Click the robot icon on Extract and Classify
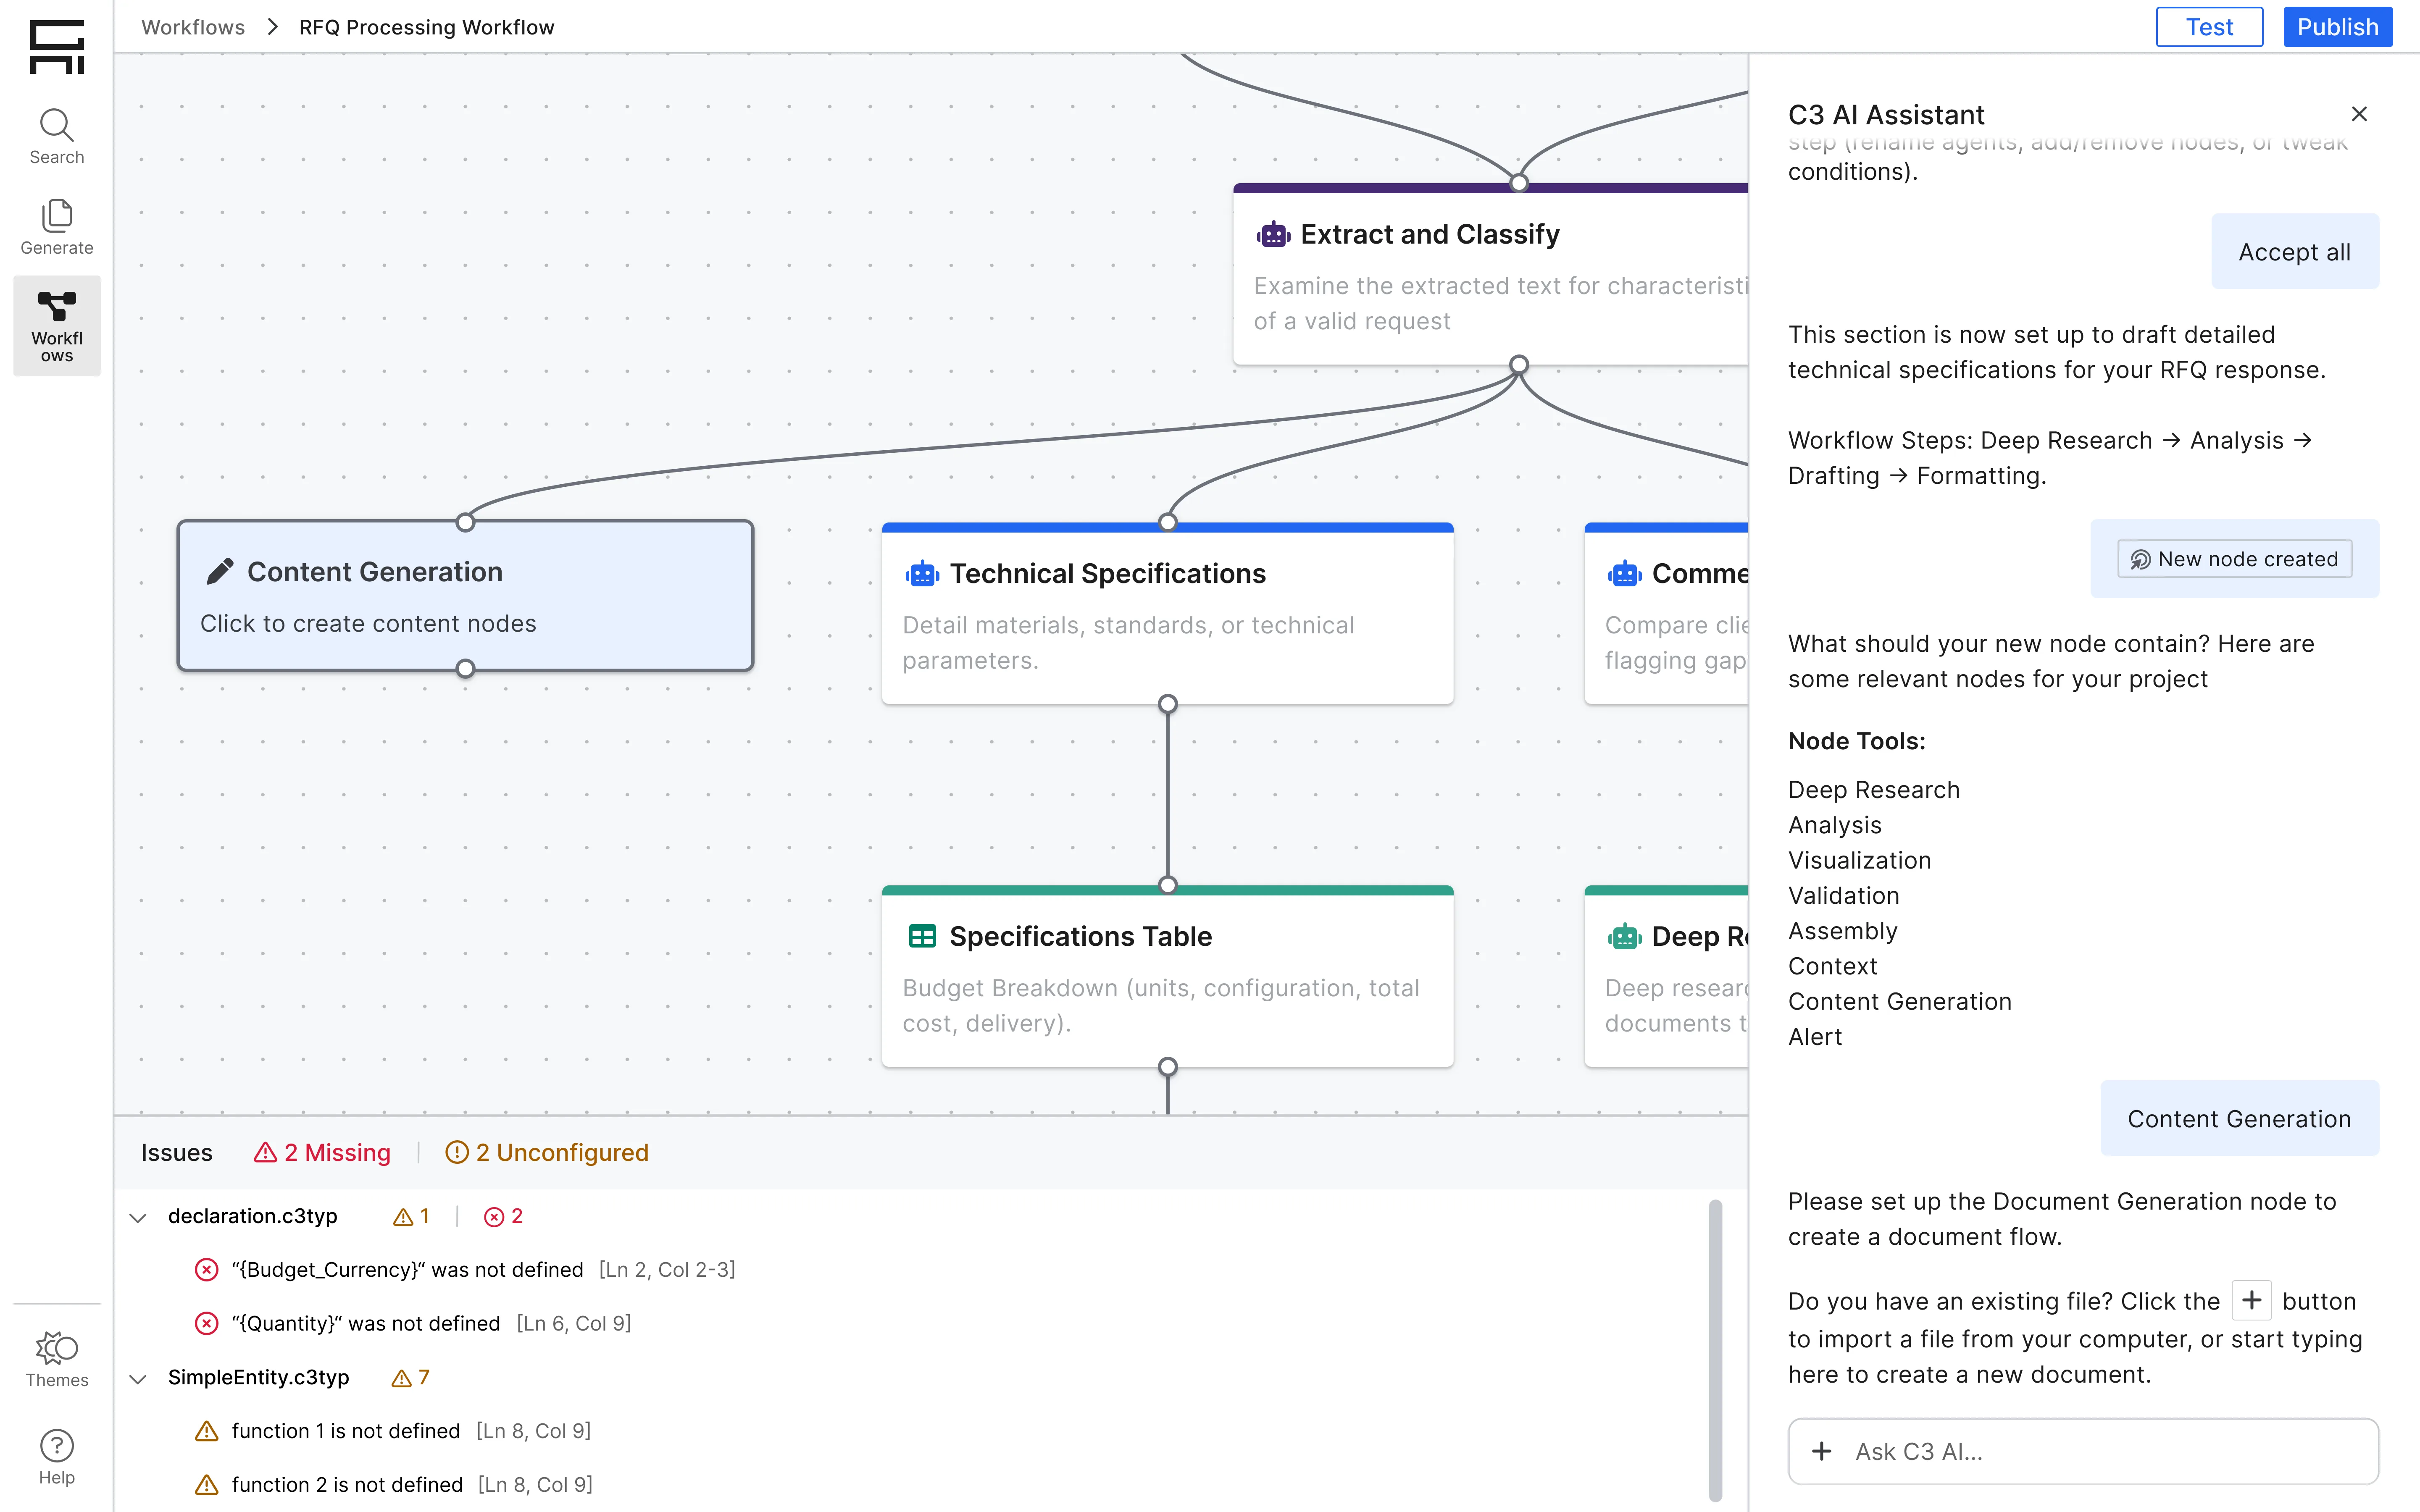Image resolution: width=2420 pixels, height=1512 pixels. [x=1273, y=235]
